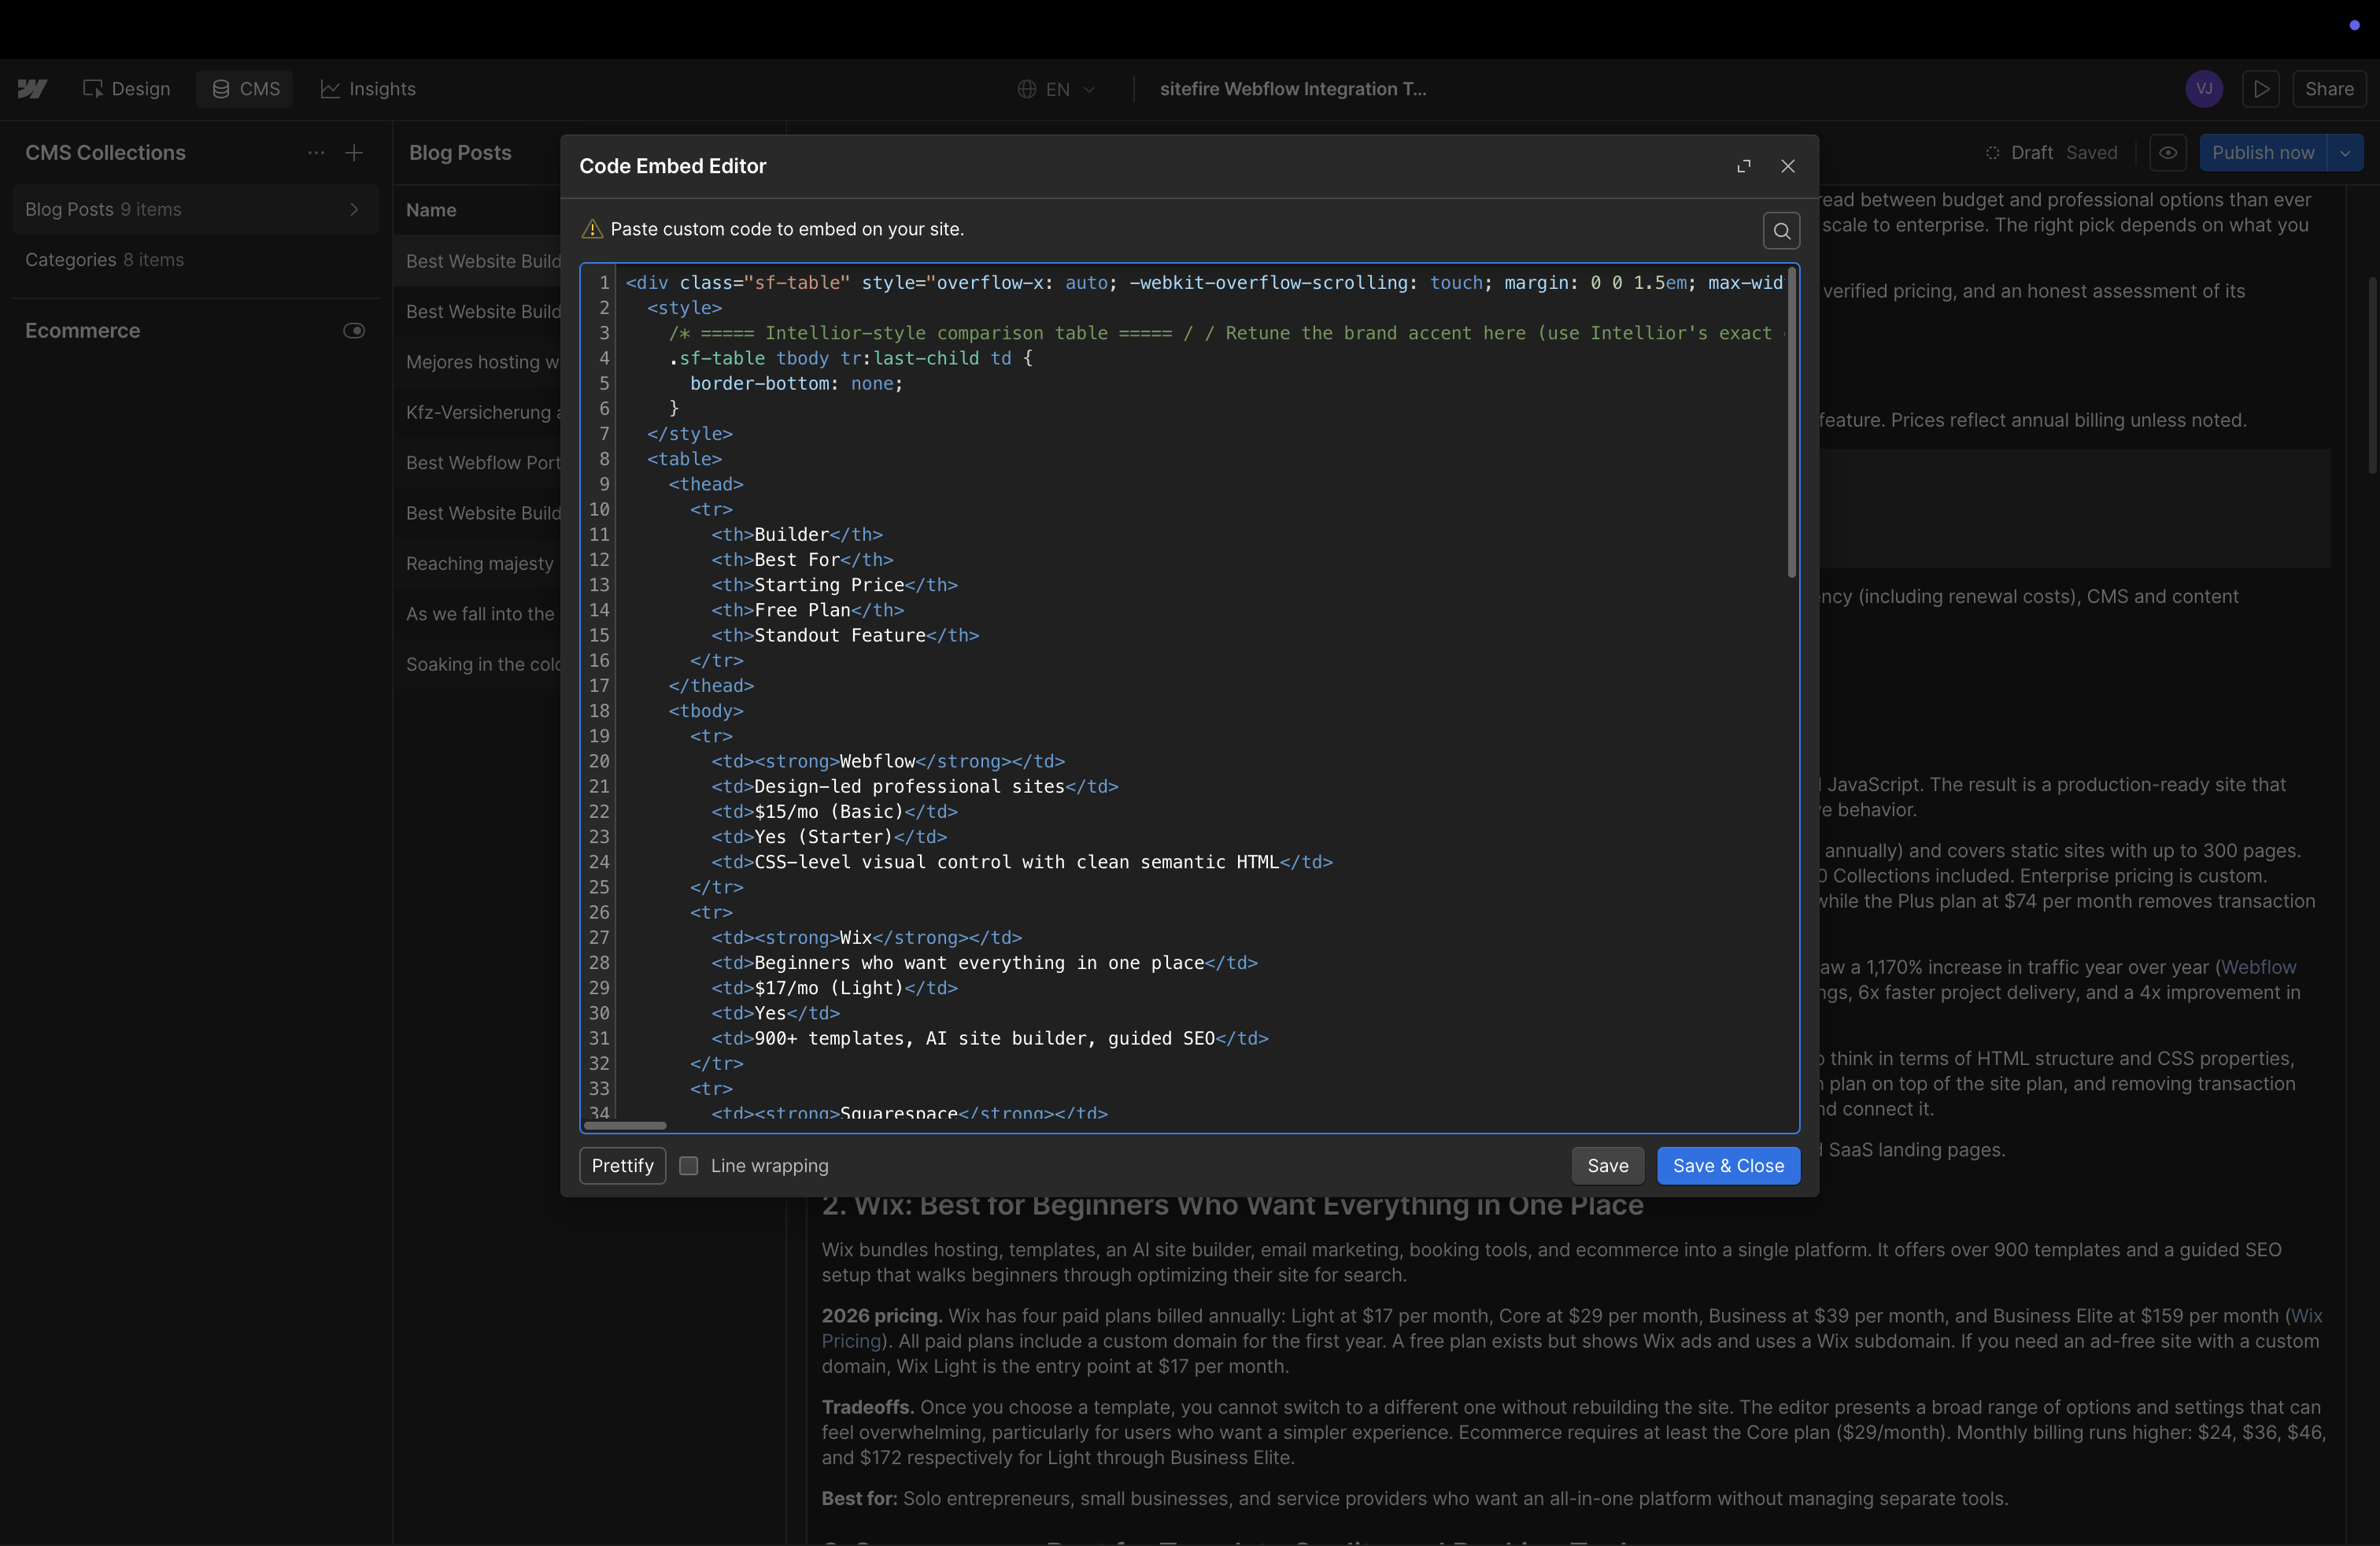Image resolution: width=2380 pixels, height=1546 pixels.
Task: Open Best Webflow Port blog post row
Action: pyautogui.click(x=483, y=463)
